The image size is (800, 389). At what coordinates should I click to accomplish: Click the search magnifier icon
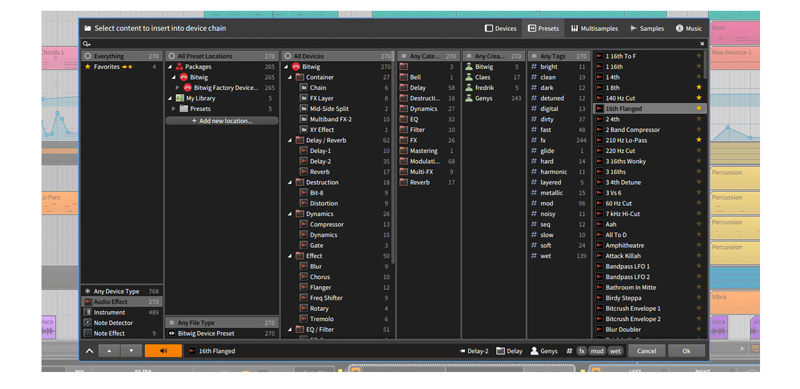pyautogui.click(x=86, y=44)
